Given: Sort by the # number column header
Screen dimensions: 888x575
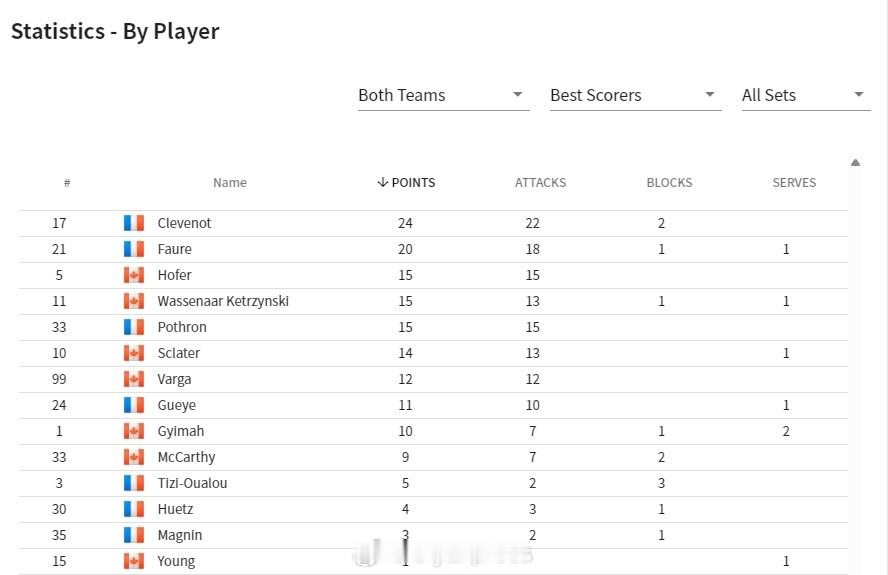Looking at the screenshot, I should pyautogui.click(x=67, y=182).
